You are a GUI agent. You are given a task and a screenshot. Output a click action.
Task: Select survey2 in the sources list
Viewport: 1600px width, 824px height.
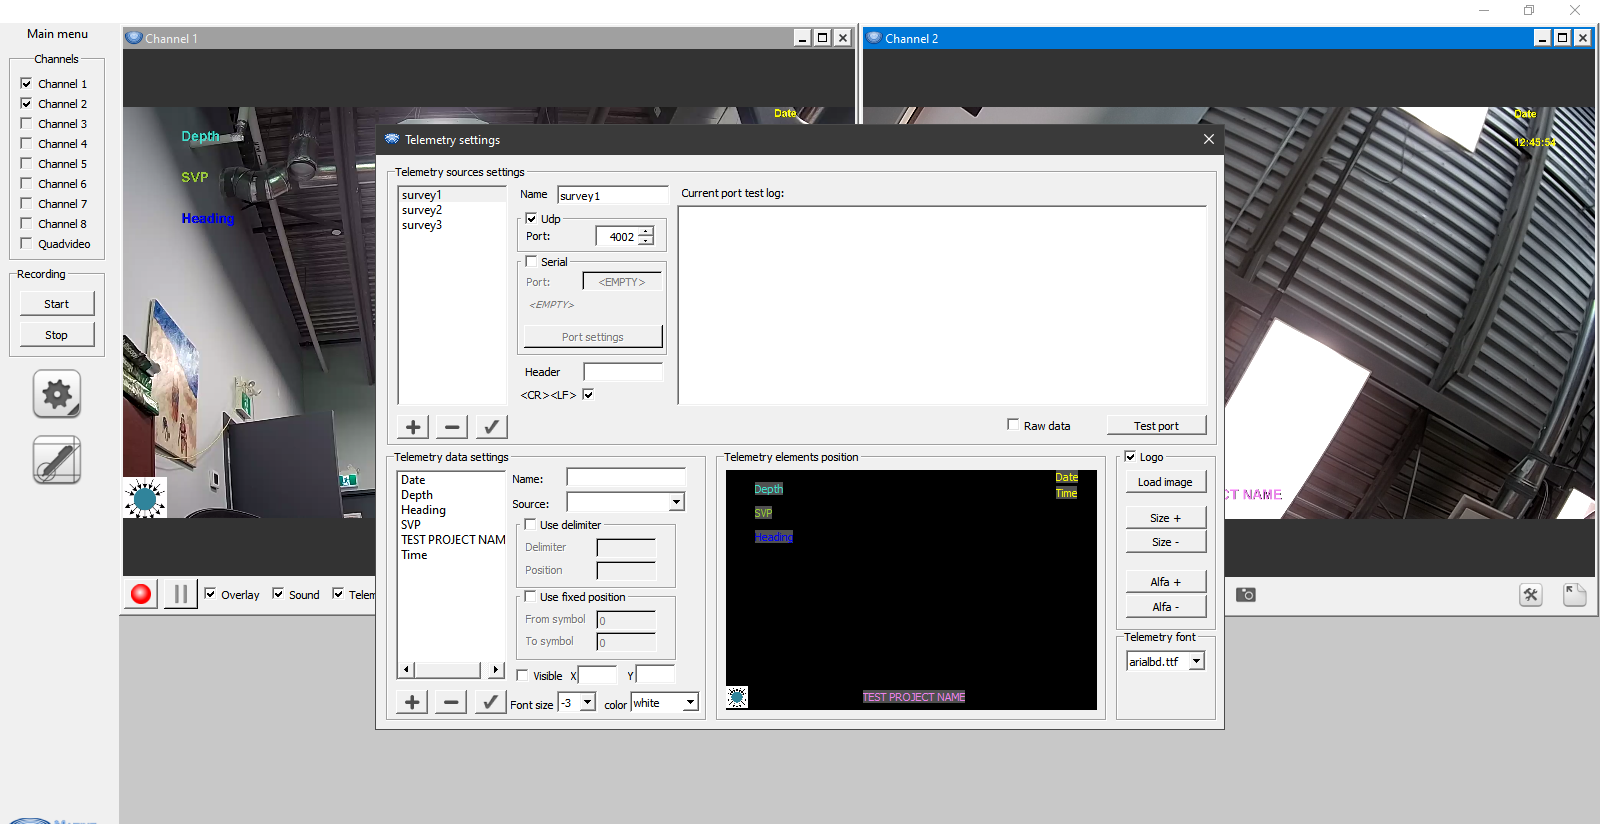coord(422,210)
